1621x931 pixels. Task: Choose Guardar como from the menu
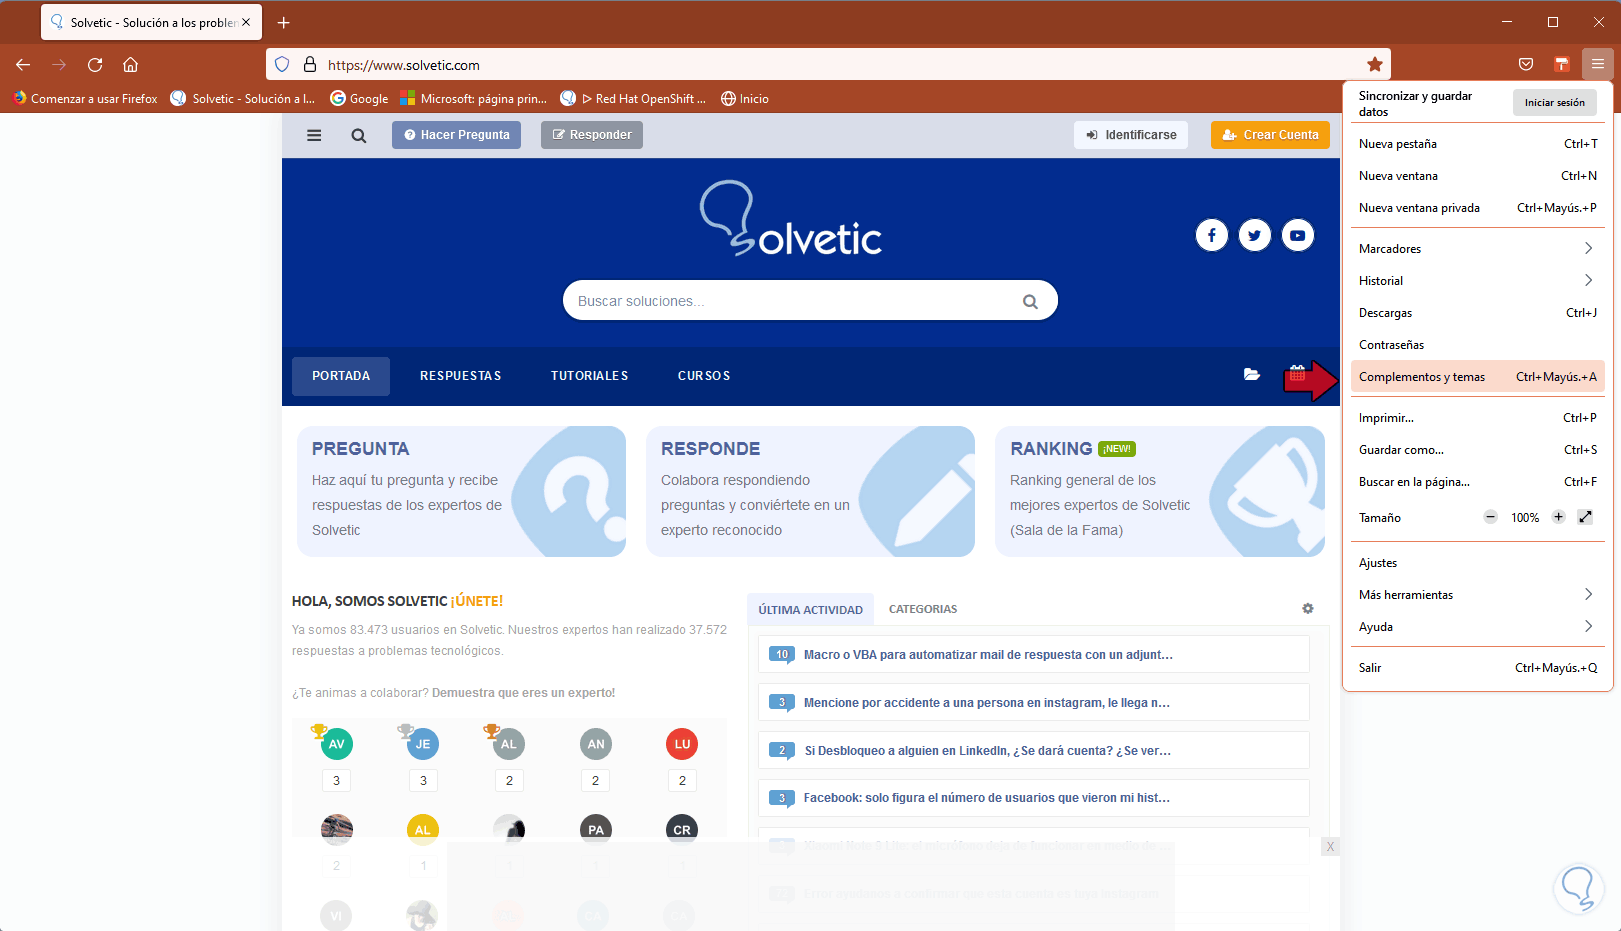[1477, 450]
